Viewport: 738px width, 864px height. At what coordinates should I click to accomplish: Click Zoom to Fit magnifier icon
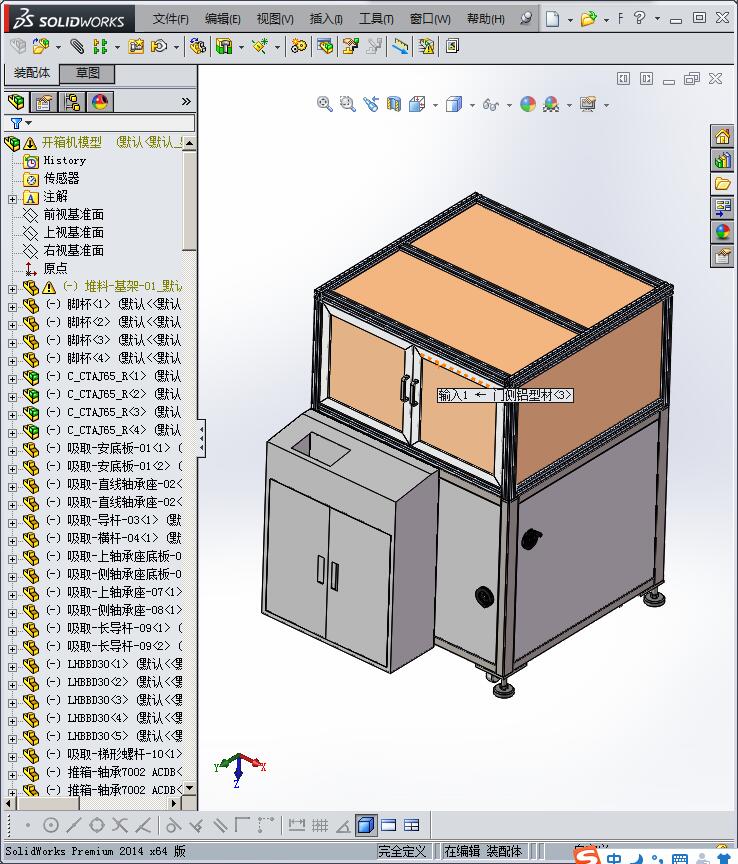tap(325, 104)
